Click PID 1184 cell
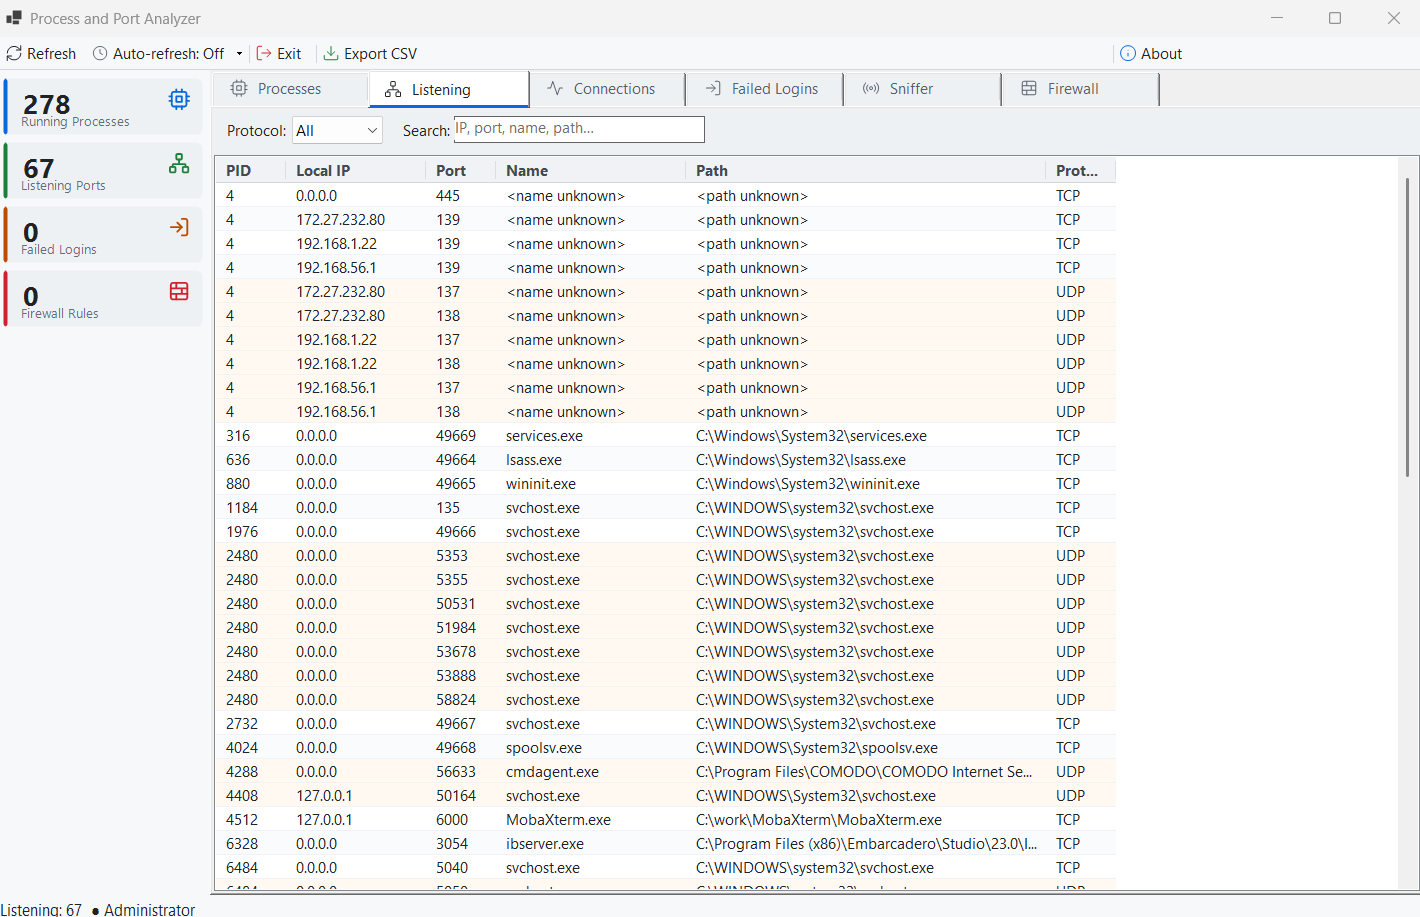The image size is (1420, 917). (242, 508)
